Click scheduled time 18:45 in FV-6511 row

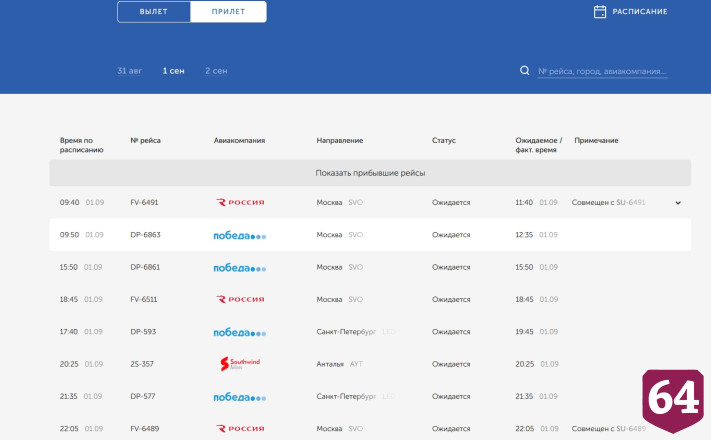(x=69, y=299)
